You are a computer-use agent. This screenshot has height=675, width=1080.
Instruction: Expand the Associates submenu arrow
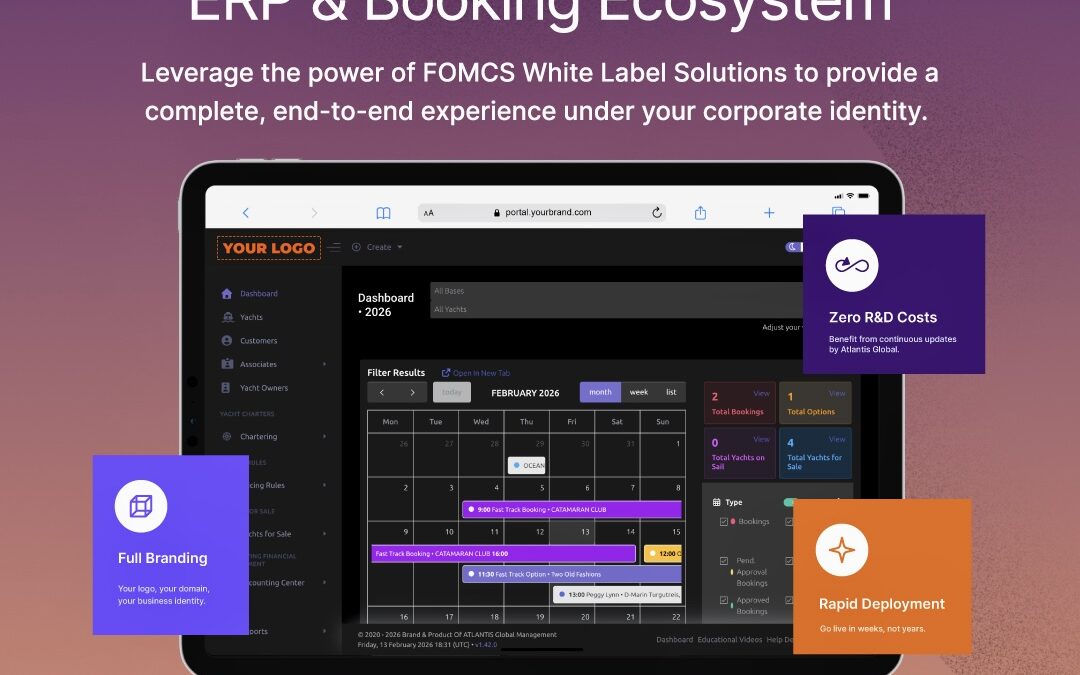324,364
